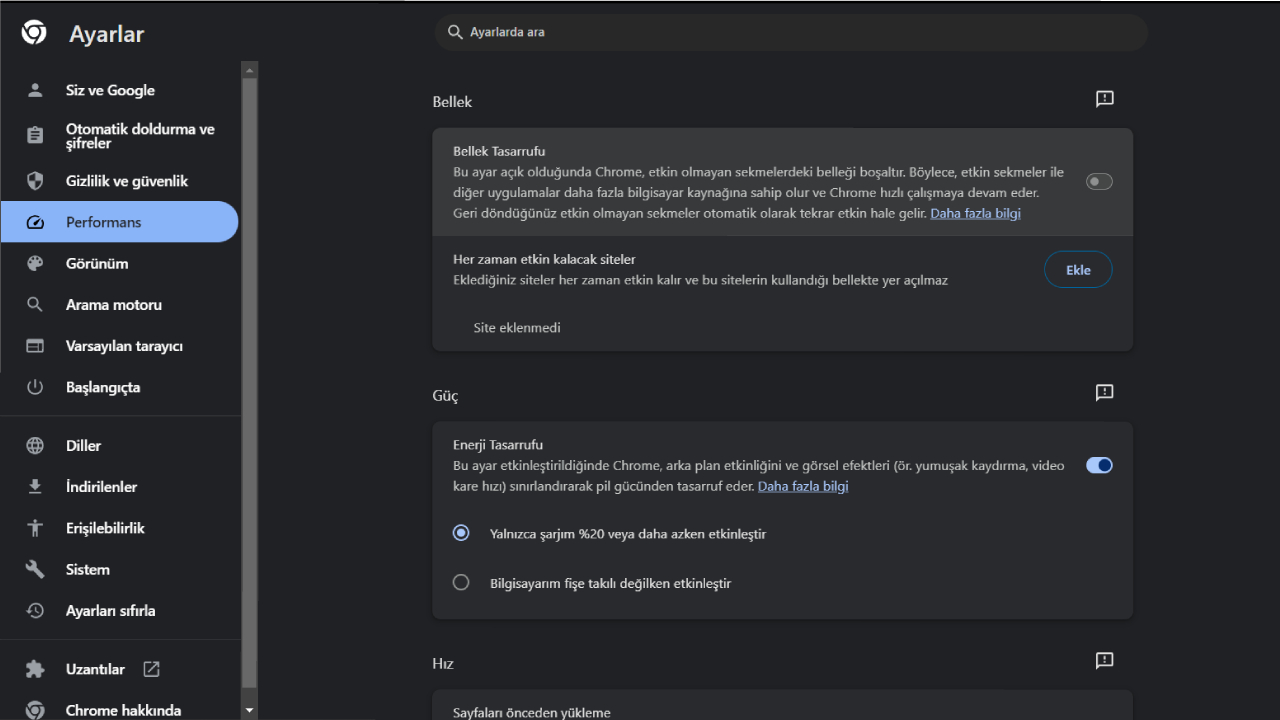
Task: Click the Ayarlar page title
Action: point(107,34)
